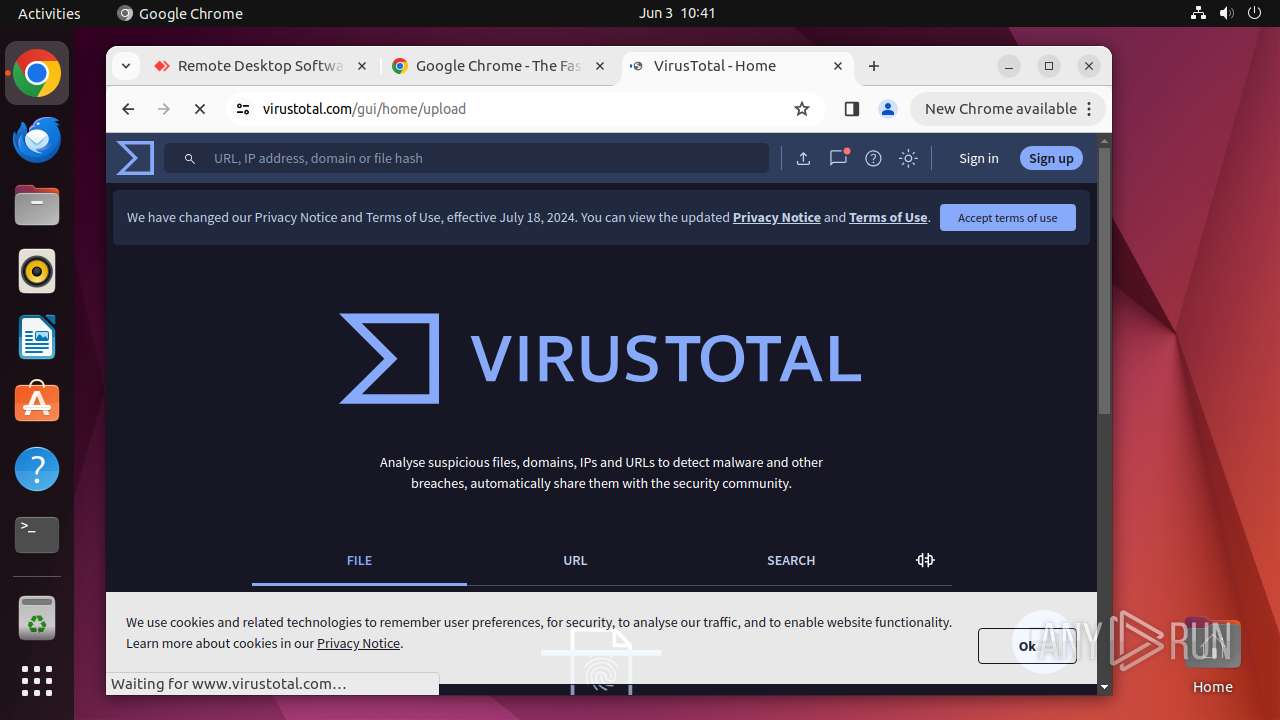1280x720 pixels.
Task: Open Rhythmbox from the dock
Action: coord(37,271)
